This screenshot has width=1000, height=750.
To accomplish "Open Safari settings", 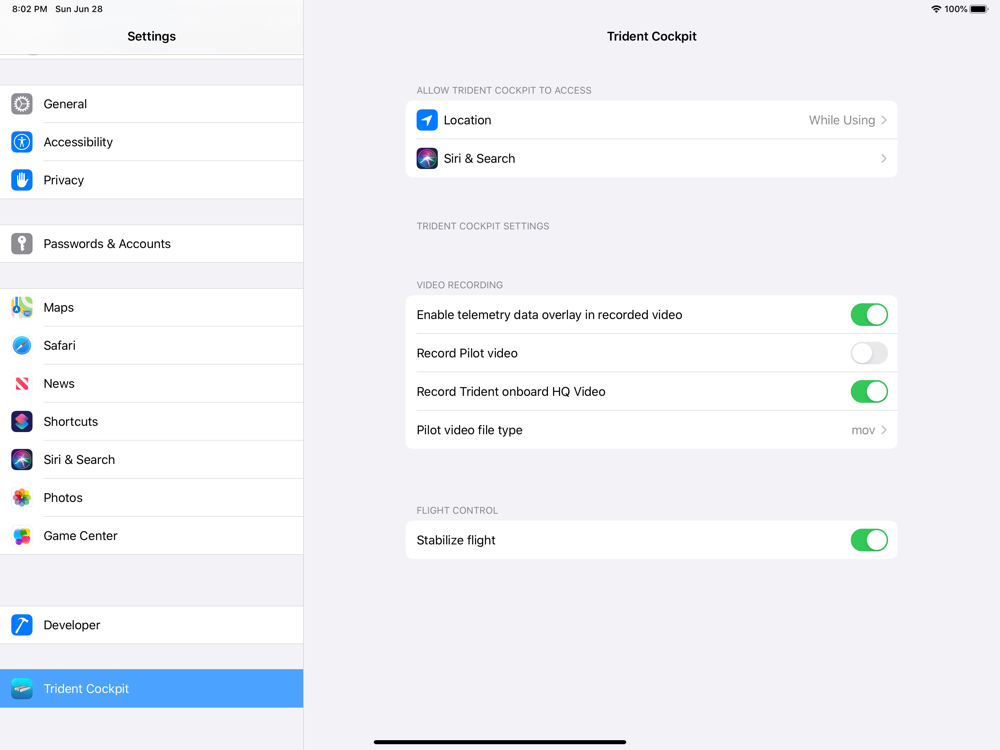I will (x=151, y=345).
